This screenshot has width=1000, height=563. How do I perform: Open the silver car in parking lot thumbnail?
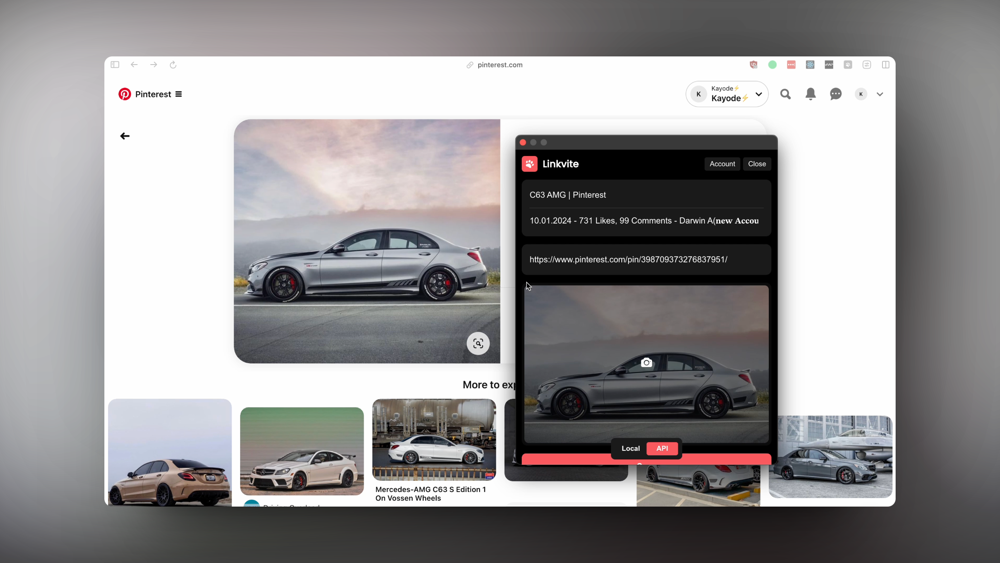click(x=698, y=485)
